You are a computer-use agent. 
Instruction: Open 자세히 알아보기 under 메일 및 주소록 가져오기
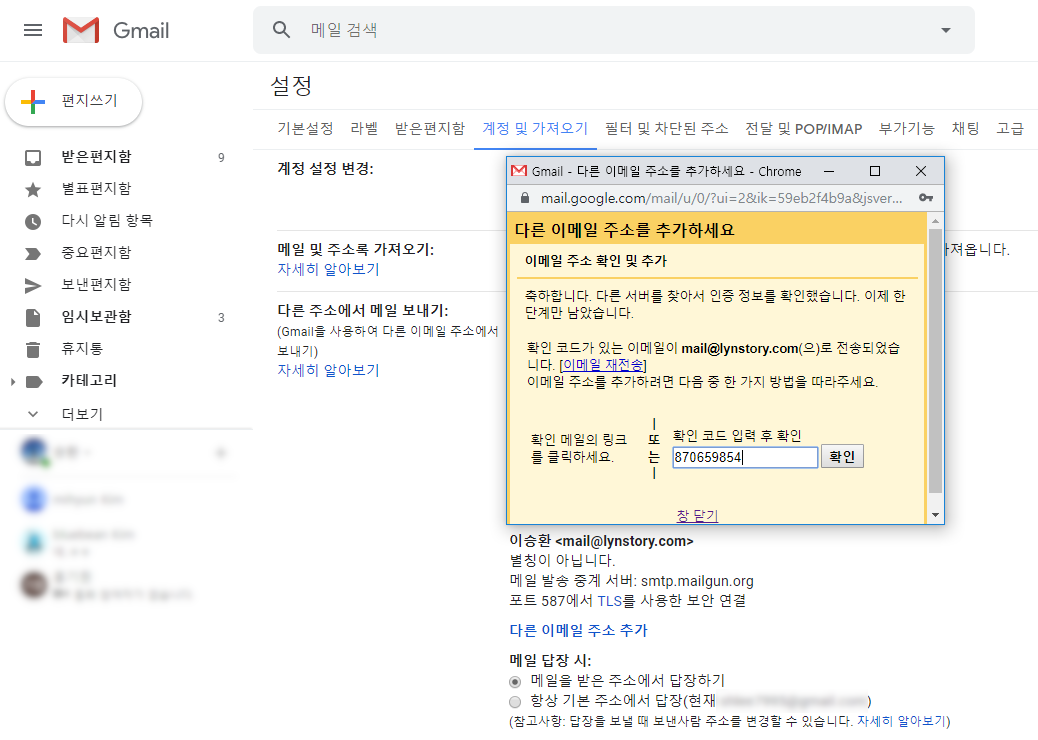click(328, 269)
